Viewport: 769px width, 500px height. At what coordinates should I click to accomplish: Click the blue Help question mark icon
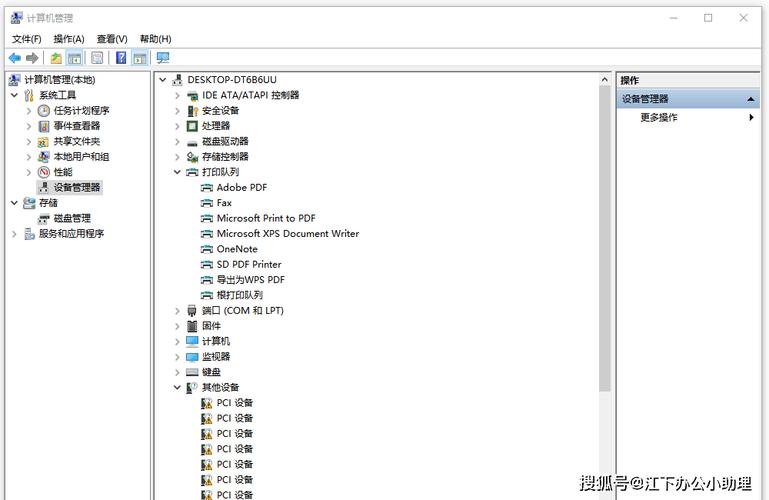tap(121, 58)
